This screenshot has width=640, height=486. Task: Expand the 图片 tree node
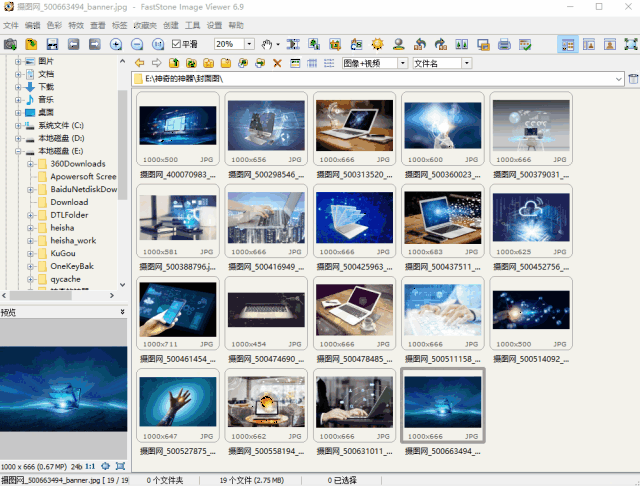point(18,62)
